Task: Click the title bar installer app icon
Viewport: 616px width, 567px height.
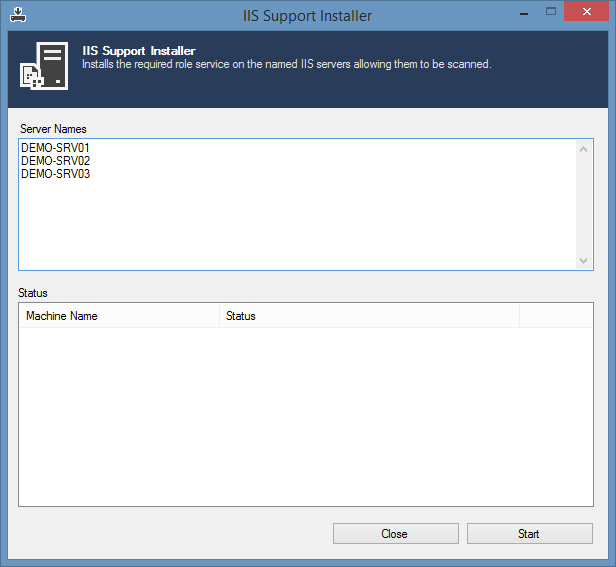Action: pyautogui.click(x=18, y=15)
